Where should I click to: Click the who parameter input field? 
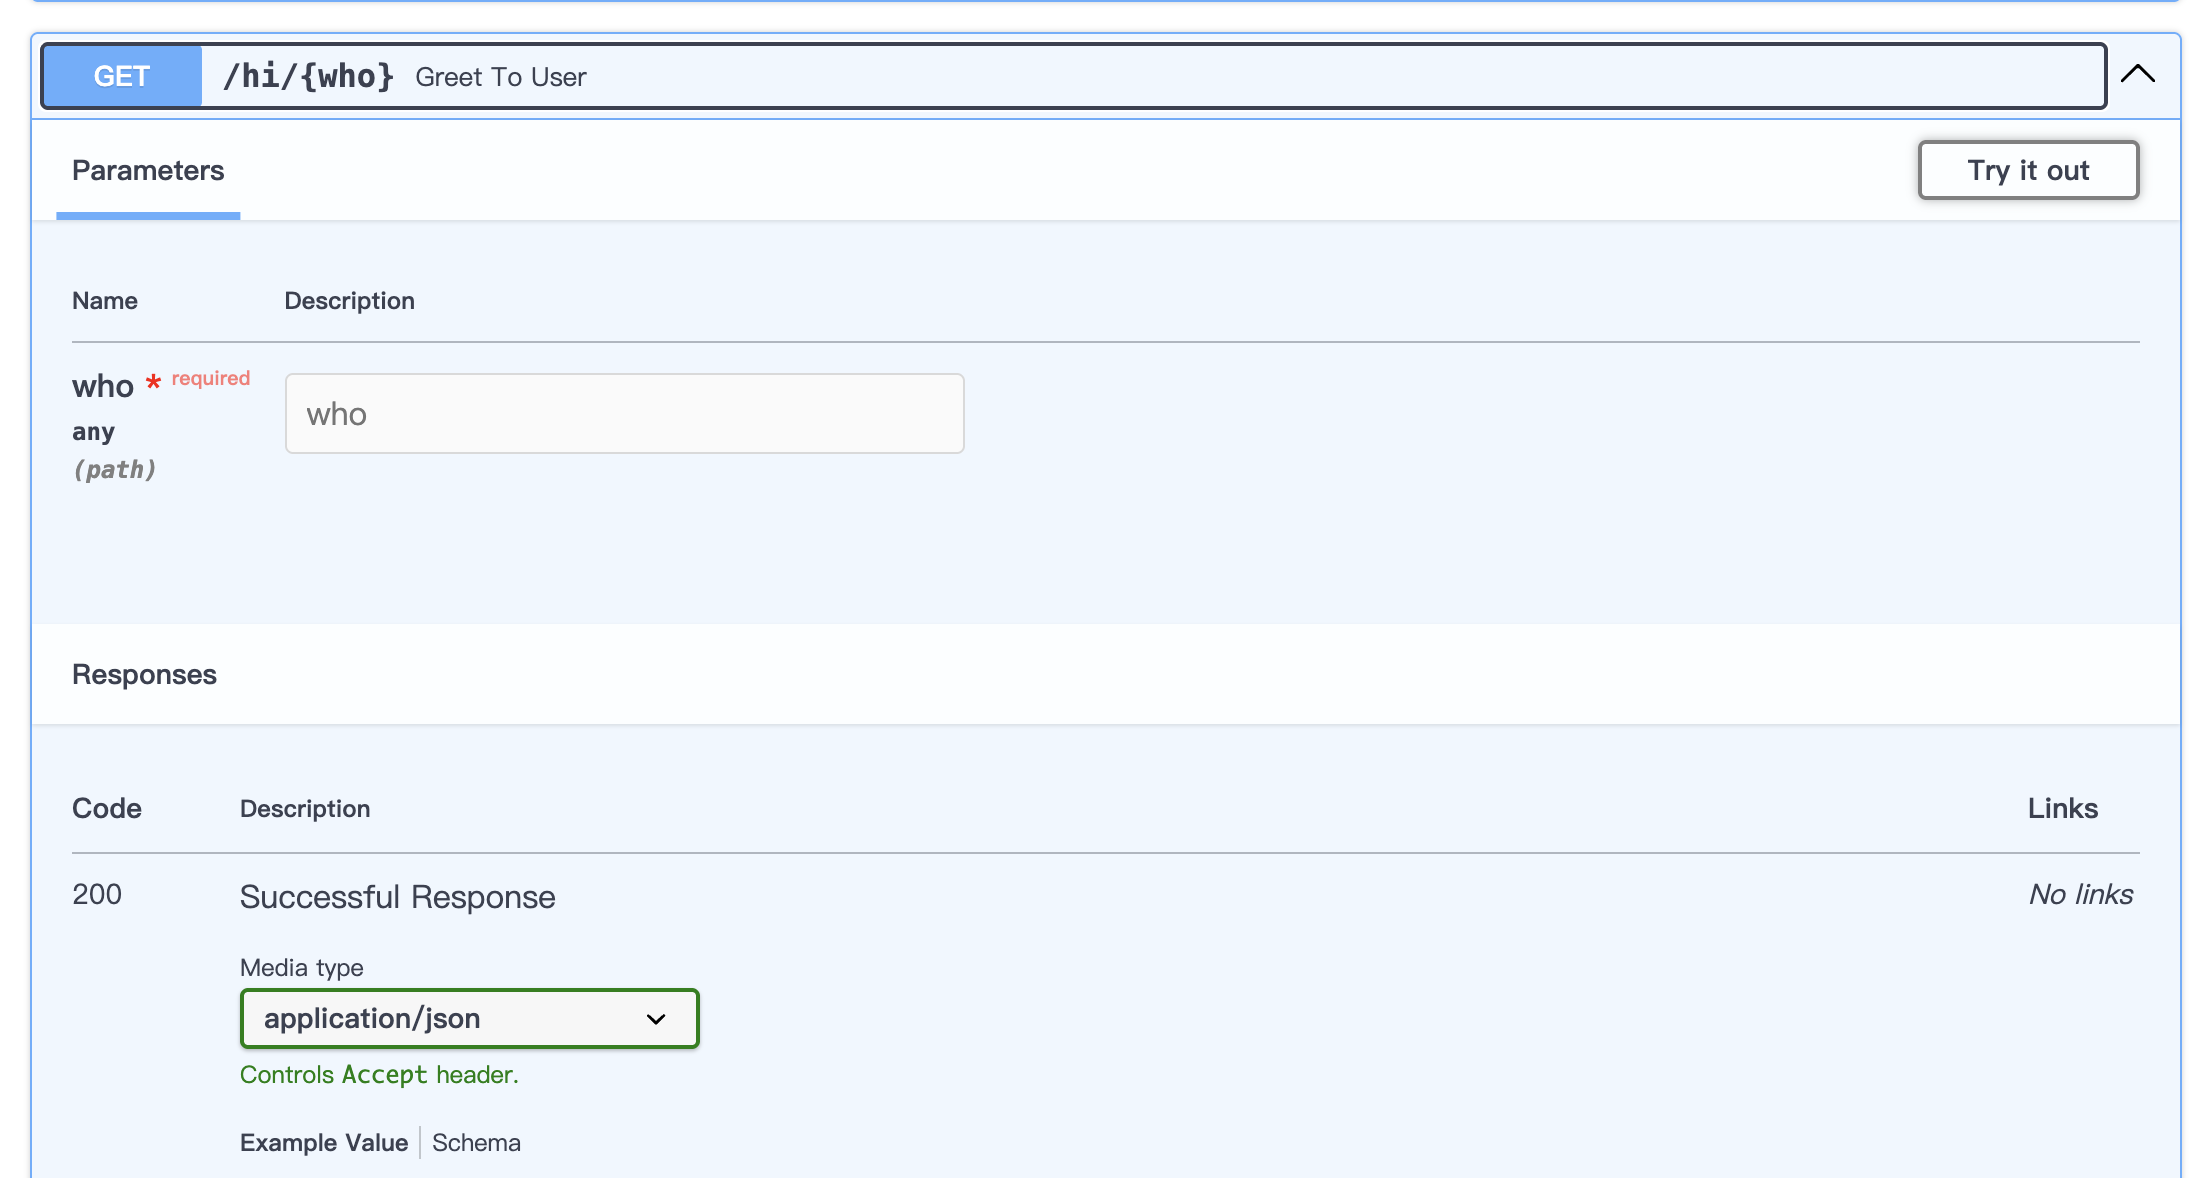624,413
